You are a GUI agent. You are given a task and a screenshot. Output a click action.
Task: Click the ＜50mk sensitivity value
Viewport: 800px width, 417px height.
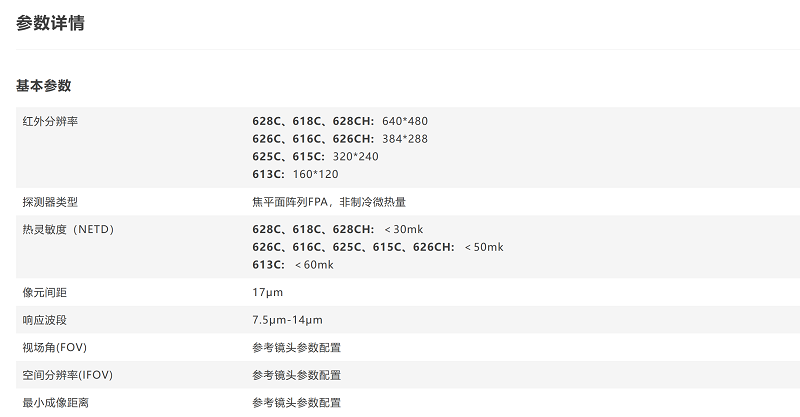tap(484, 247)
